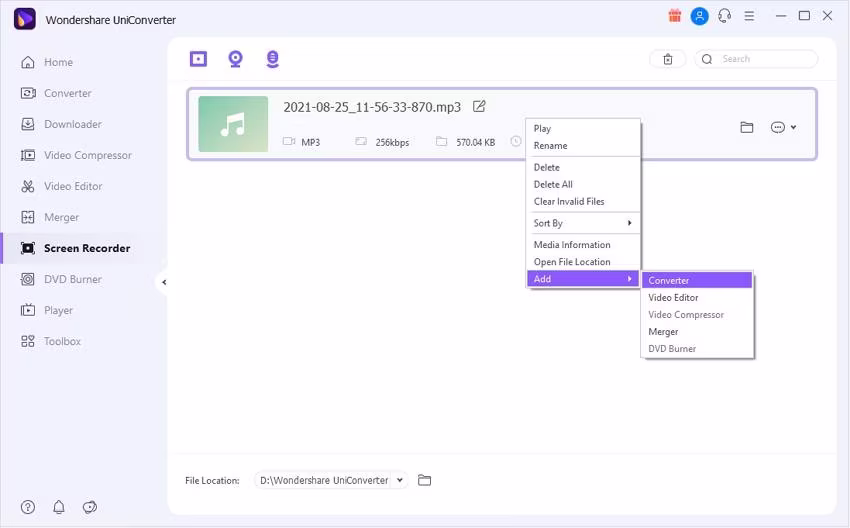The width and height of the screenshot is (850, 528).
Task: Browse file location with the folder icon
Action: click(x=424, y=480)
